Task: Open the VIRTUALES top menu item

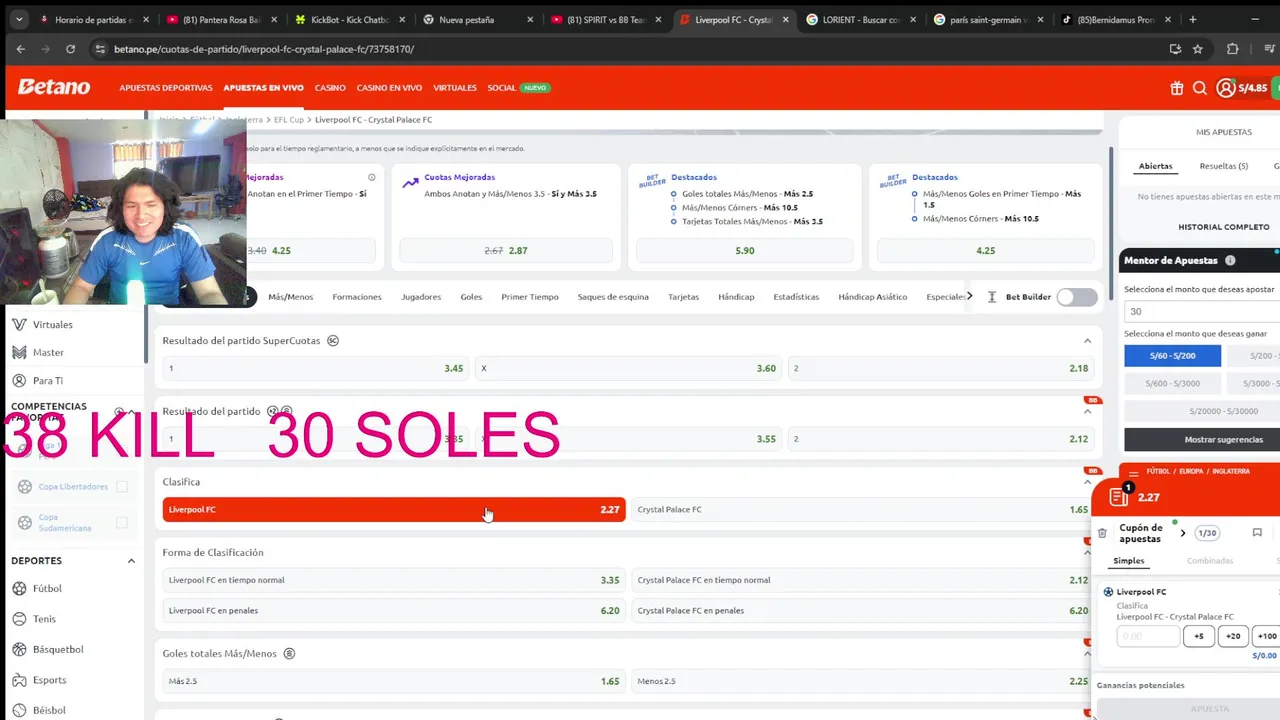Action: [x=455, y=88]
